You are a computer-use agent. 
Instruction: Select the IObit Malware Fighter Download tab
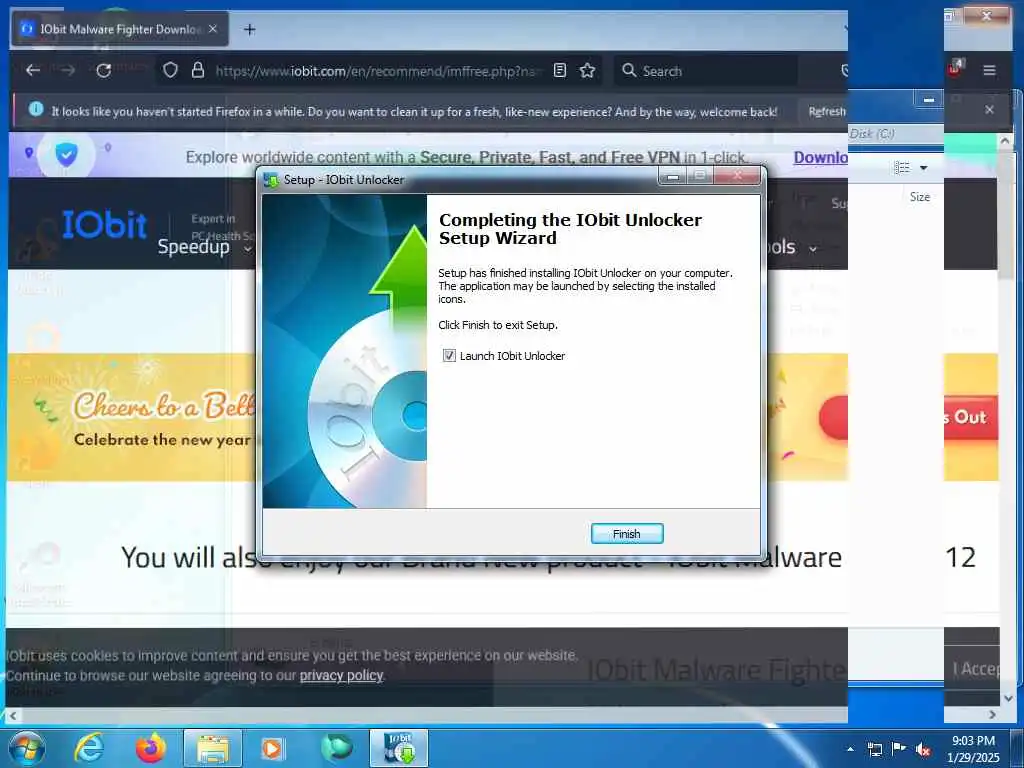pyautogui.click(x=120, y=29)
